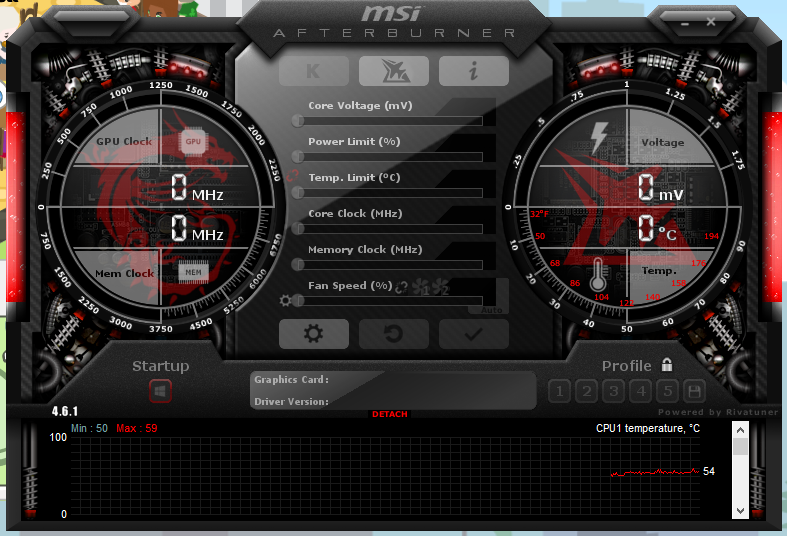Click the Memory Clock slider handle
Viewport: 787px width, 536px height.
(x=298, y=264)
